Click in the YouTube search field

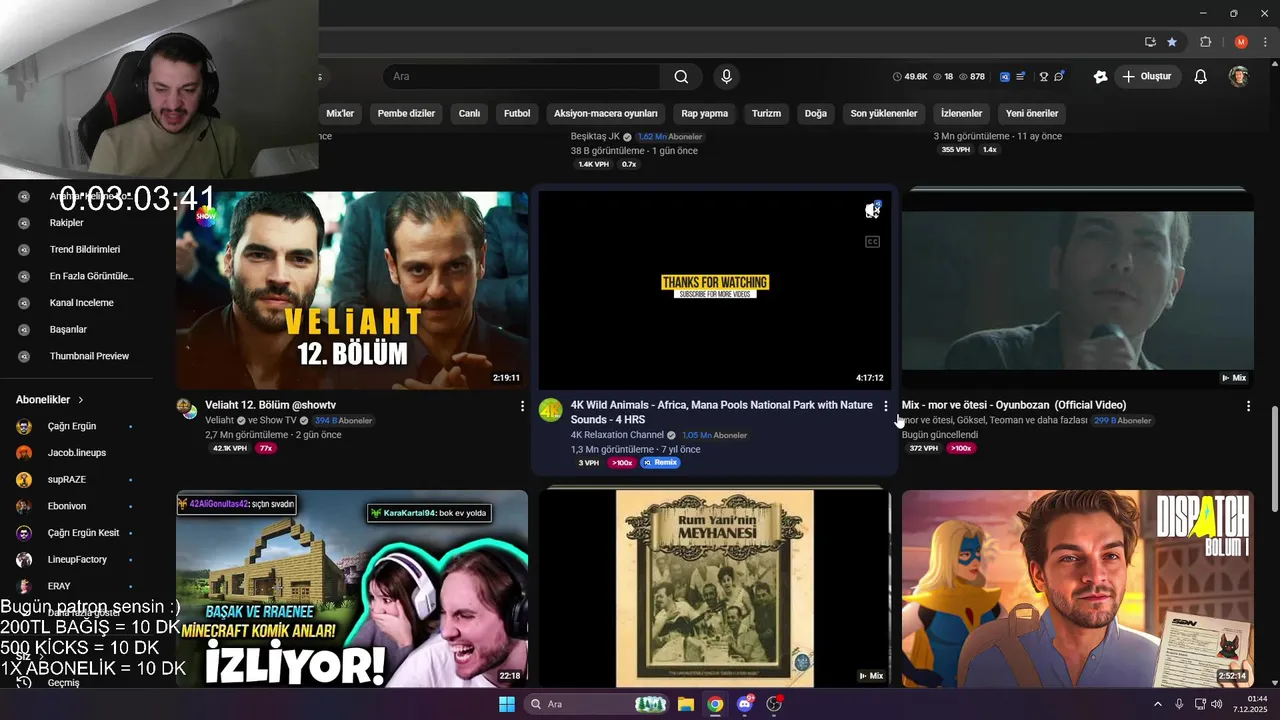point(522,77)
